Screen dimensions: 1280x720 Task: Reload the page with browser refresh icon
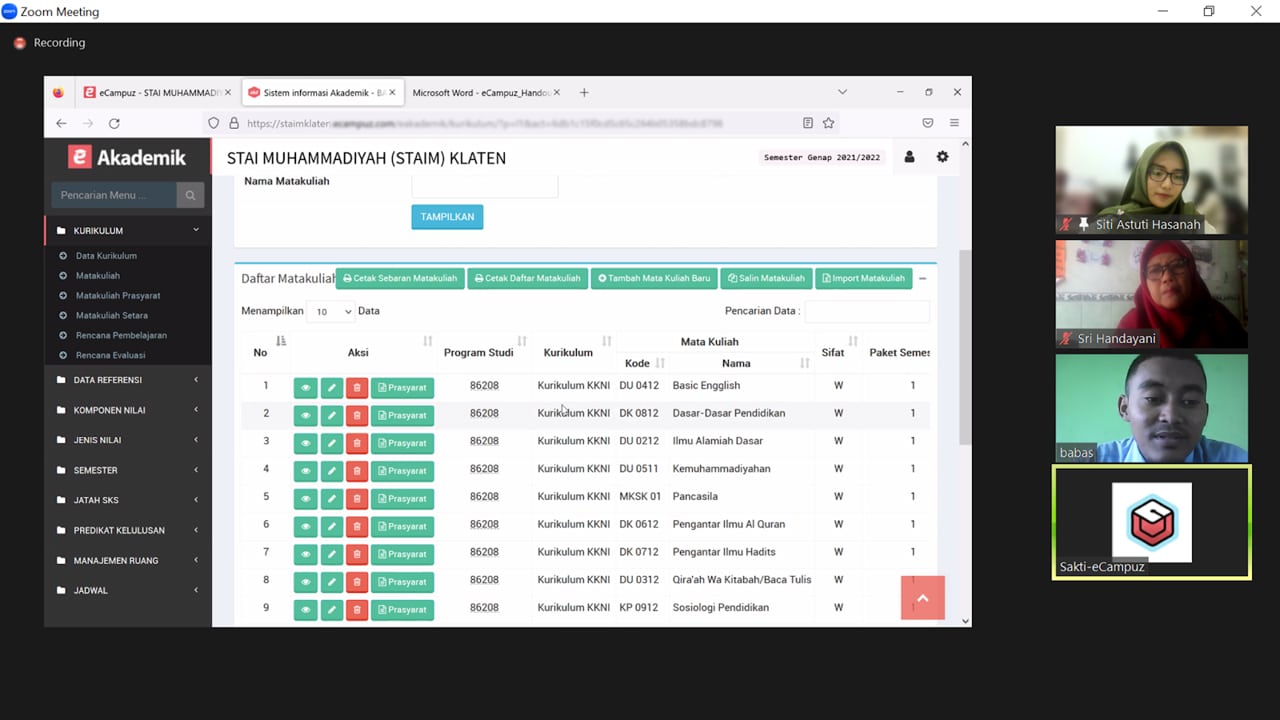click(x=114, y=123)
